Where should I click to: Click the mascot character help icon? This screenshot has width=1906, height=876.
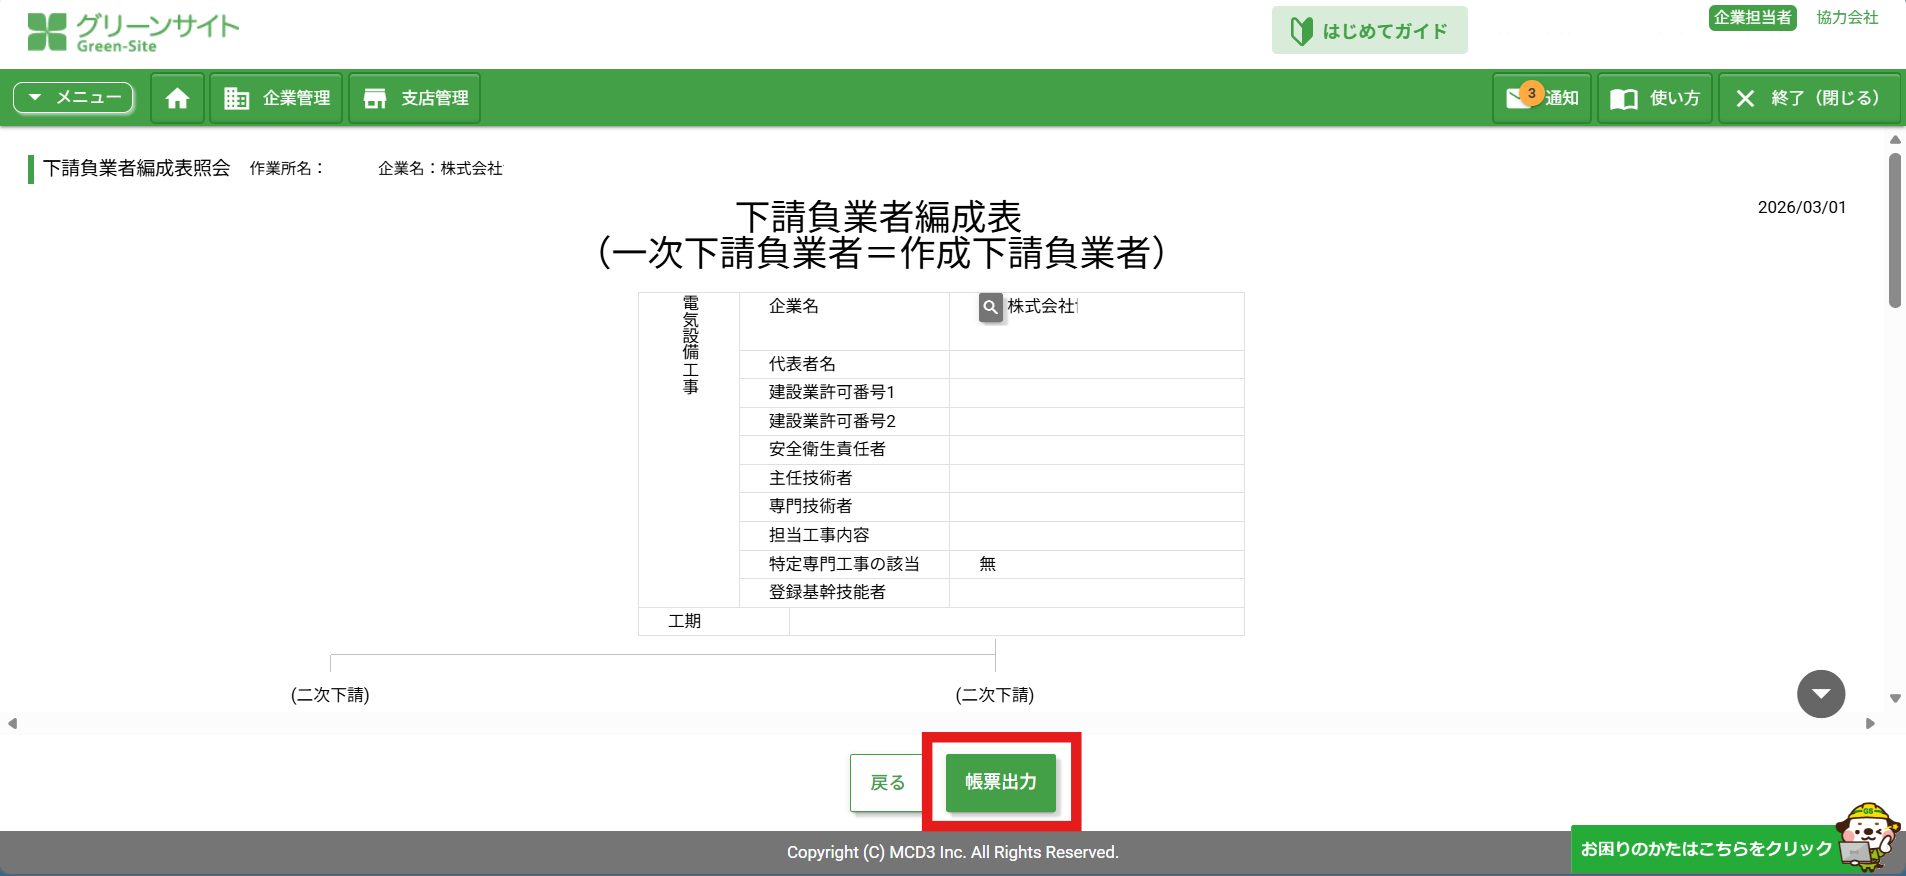1866,836
